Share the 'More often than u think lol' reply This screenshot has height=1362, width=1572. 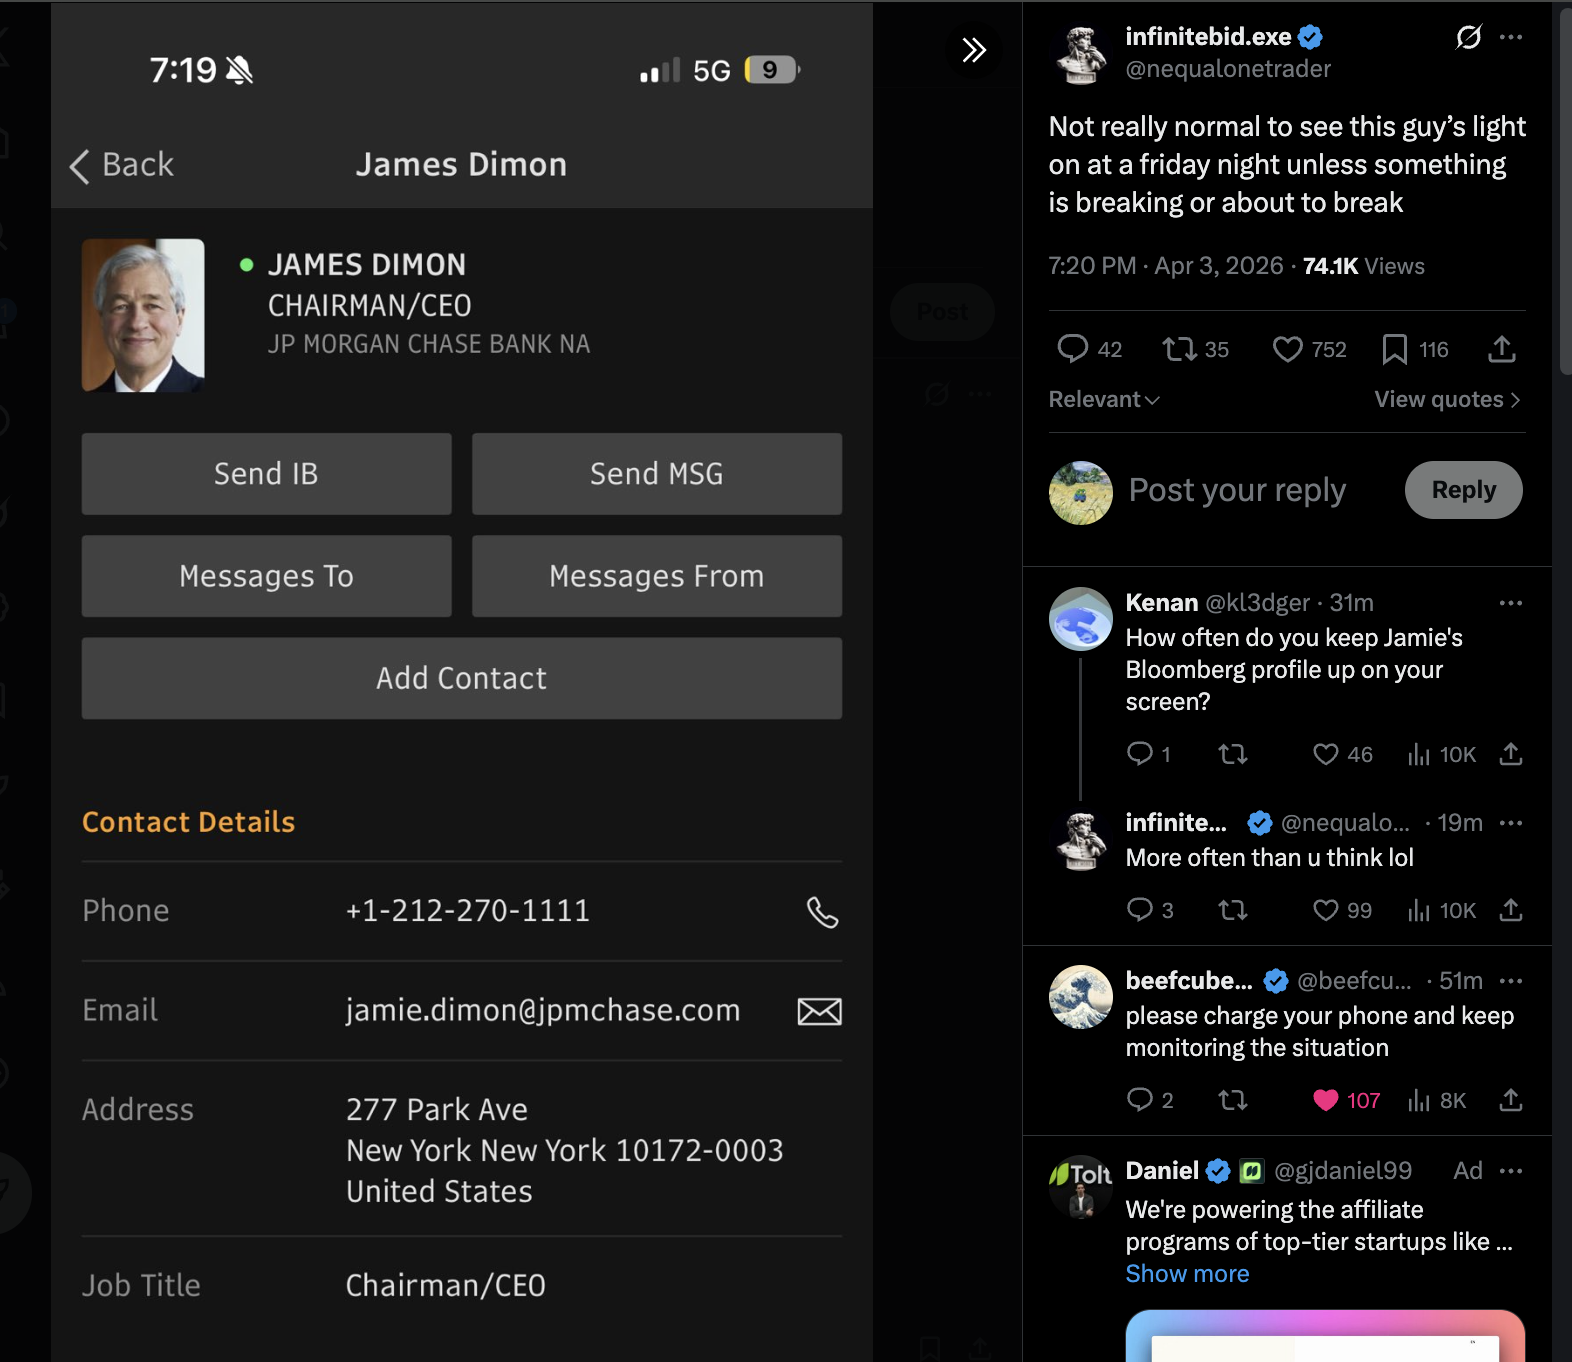coord(1511,910)
